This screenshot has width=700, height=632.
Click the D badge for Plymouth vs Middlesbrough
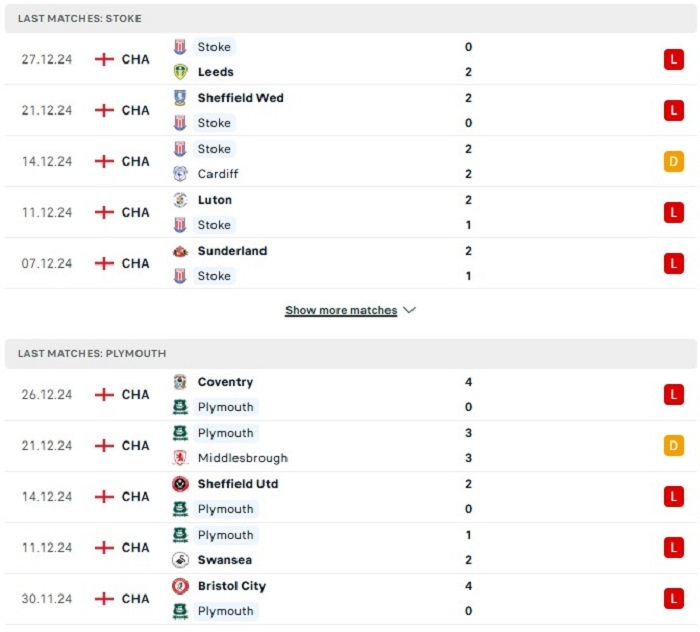(674, 445)
